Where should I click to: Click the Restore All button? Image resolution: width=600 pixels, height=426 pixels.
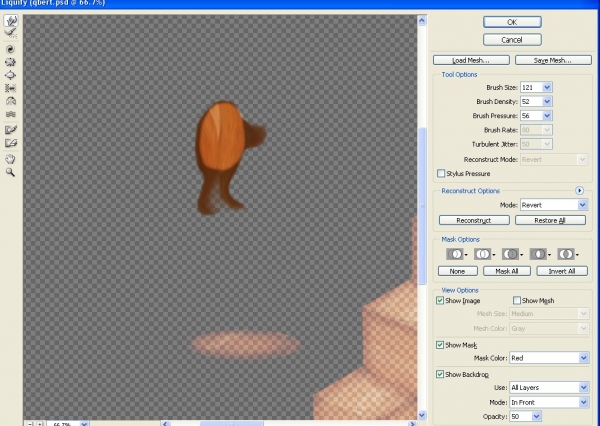(x=550, y=220)
